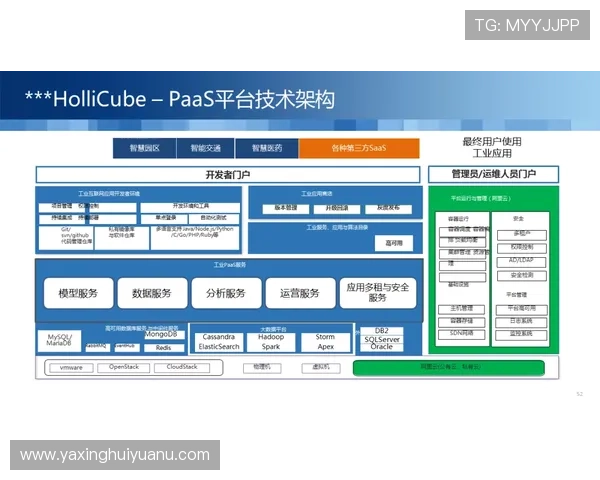Click the orange 各种第三方SaaS block
The height and width of the screenshot is (480, 600).
click(x=358, y=148)
